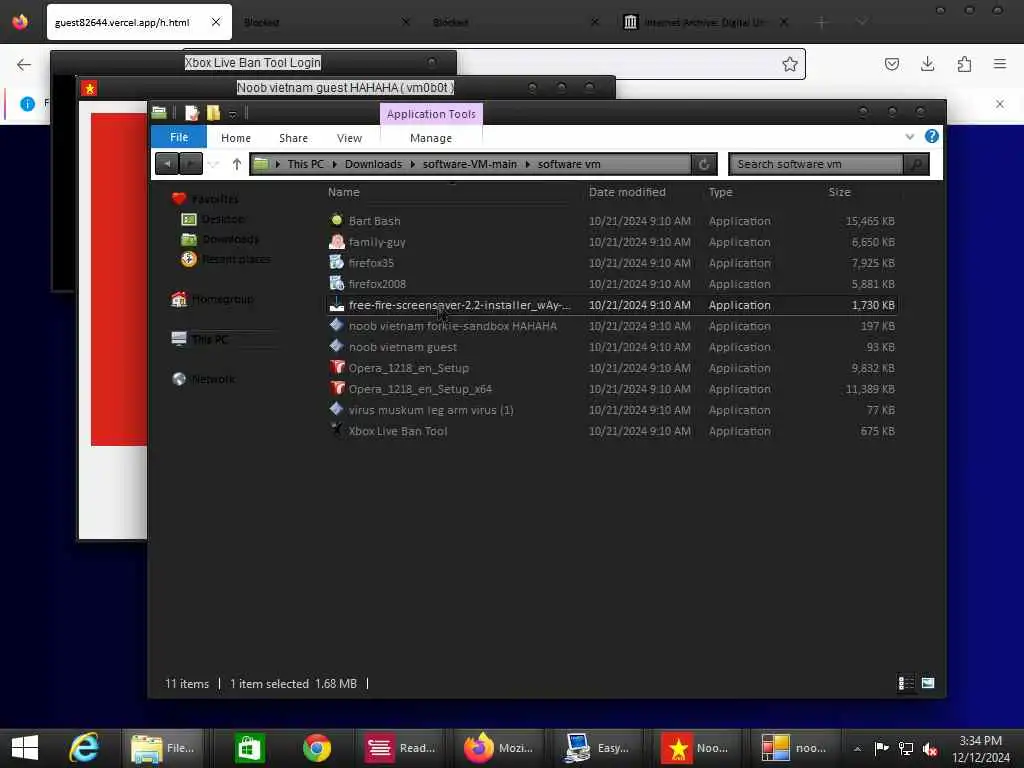Show hidden tray icons arrow
The width and height of the screenshot is (1024, 768).
point(857,748)
